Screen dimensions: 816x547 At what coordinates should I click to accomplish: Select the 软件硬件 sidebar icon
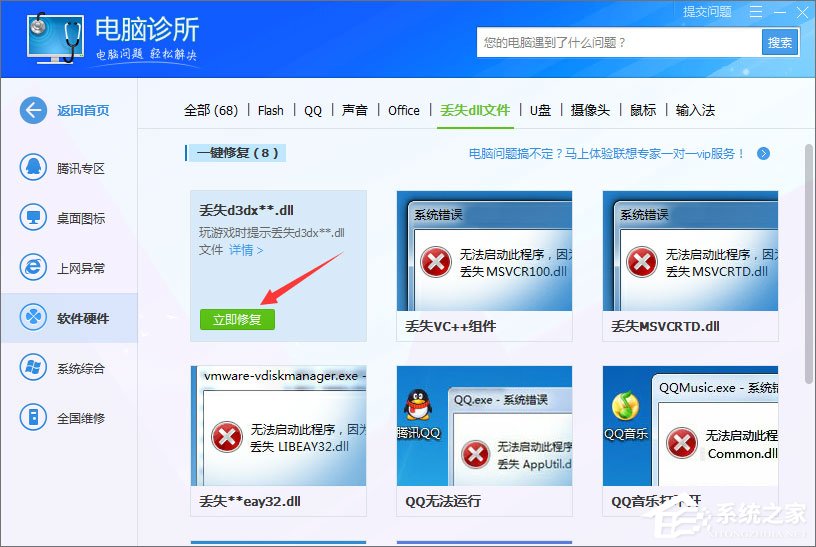[34, 318]
